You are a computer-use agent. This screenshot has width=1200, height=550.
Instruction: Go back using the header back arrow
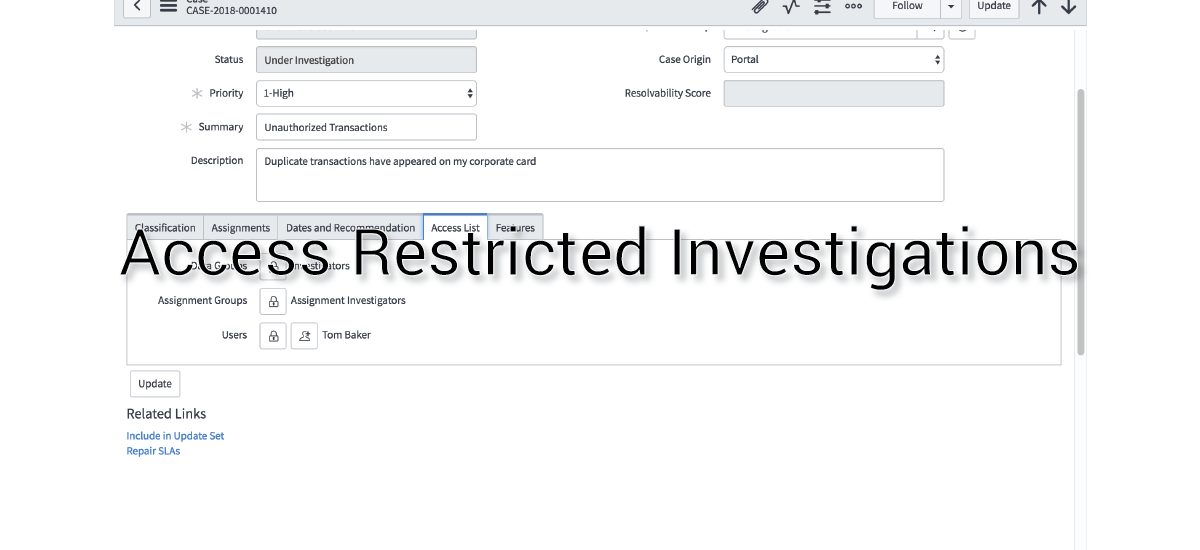[x=137, y=6]
